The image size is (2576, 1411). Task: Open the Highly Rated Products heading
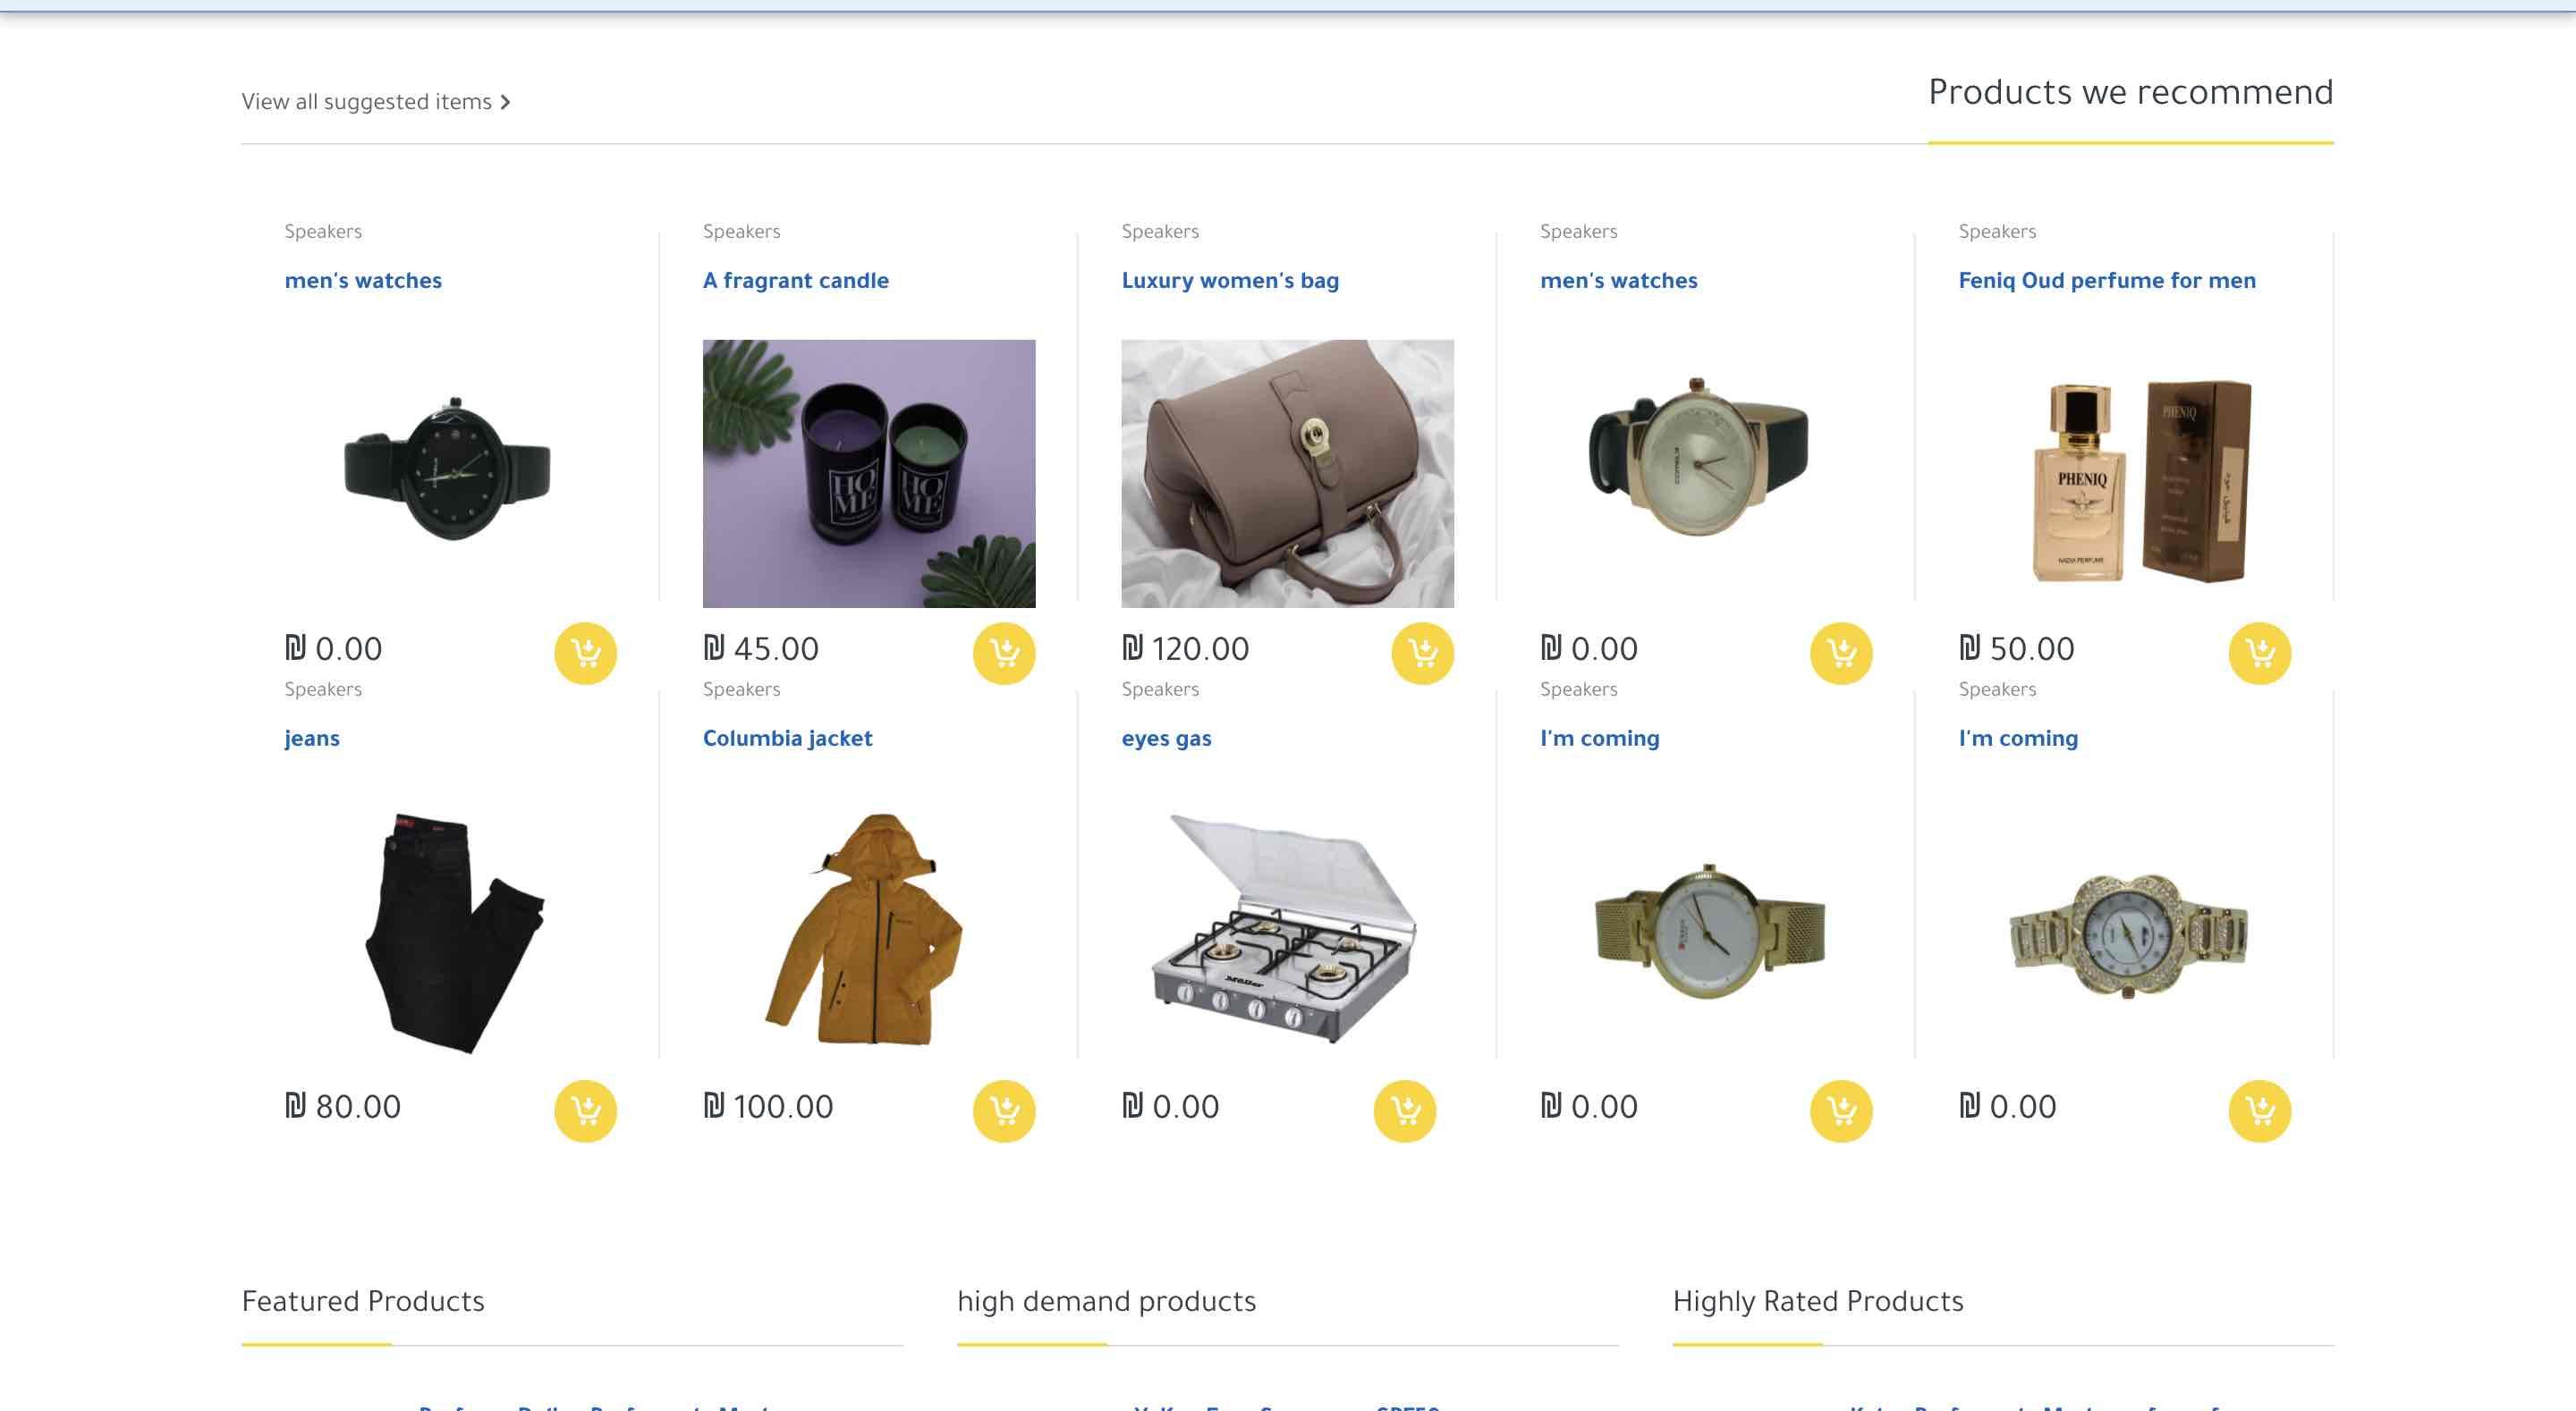click(1817, 1301)
